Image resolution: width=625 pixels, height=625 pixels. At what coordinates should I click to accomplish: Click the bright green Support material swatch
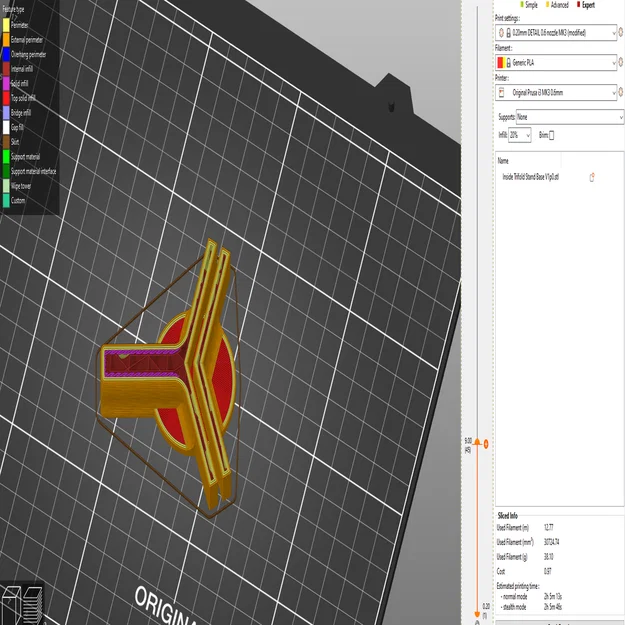coord(6,157)
